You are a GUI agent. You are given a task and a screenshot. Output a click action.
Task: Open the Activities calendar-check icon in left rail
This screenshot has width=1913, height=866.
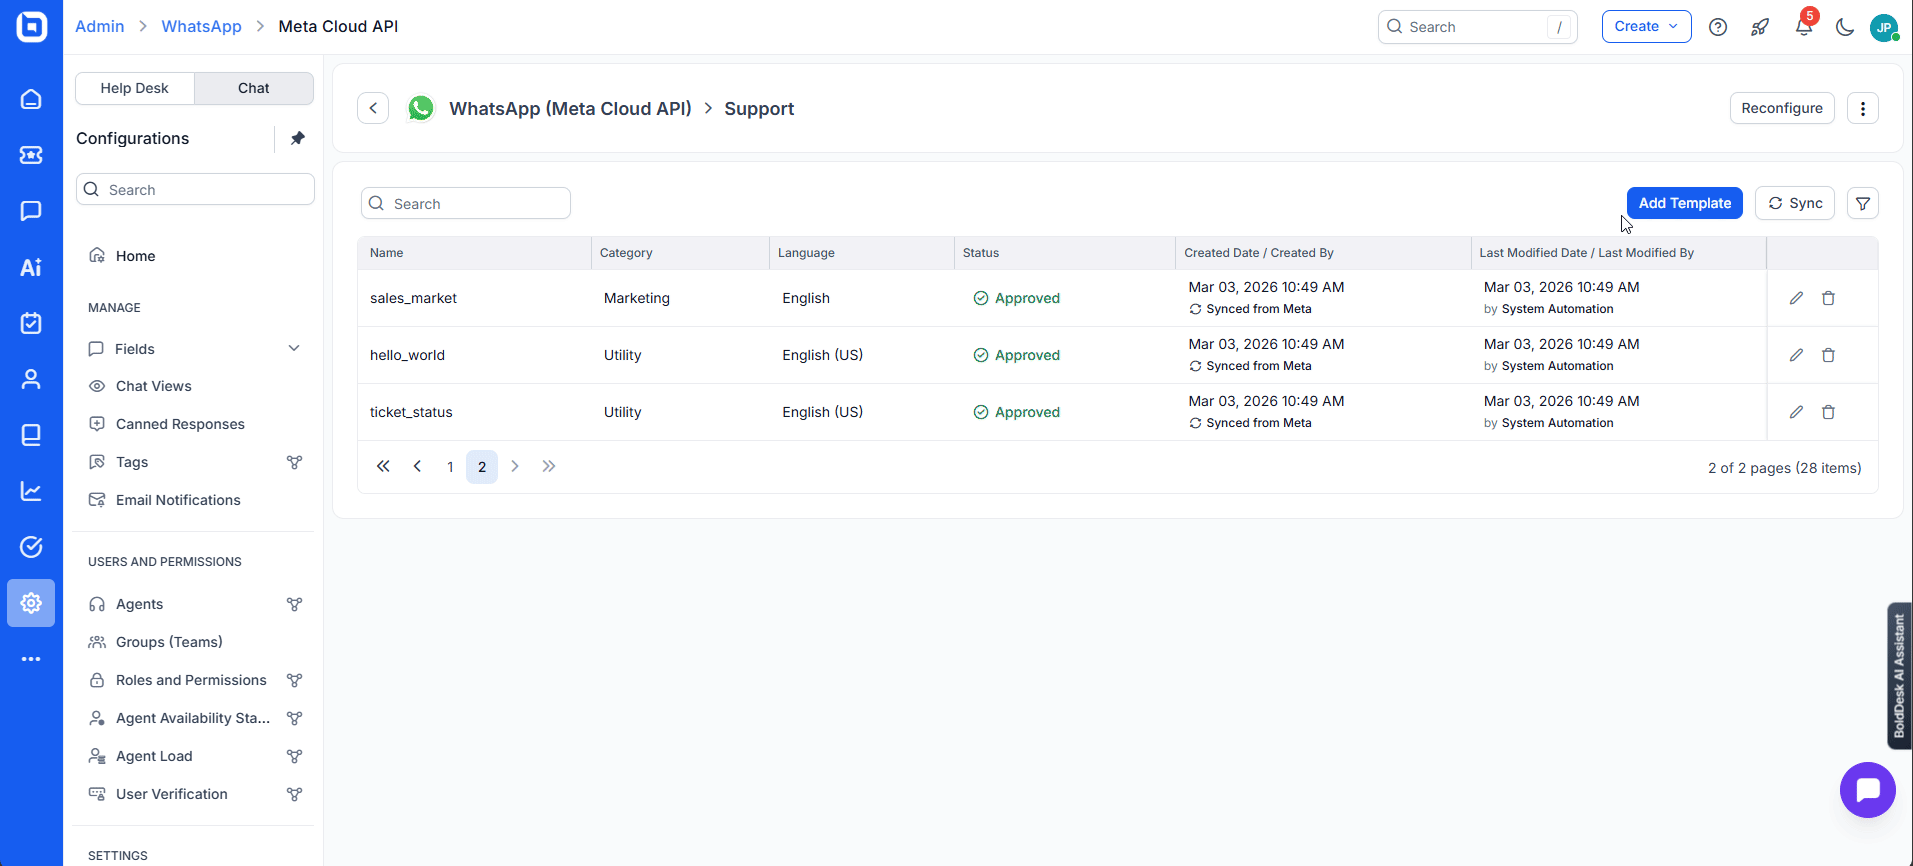(x=31, y=323)
